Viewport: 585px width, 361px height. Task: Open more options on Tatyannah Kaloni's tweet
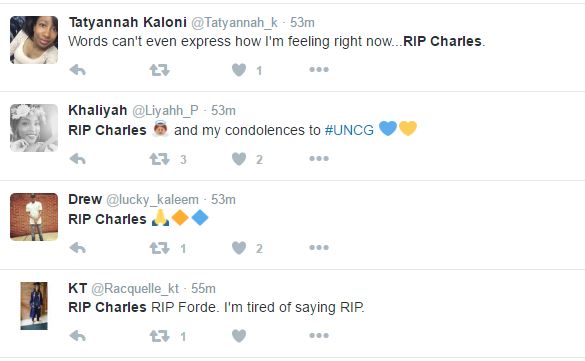point(319,69)
